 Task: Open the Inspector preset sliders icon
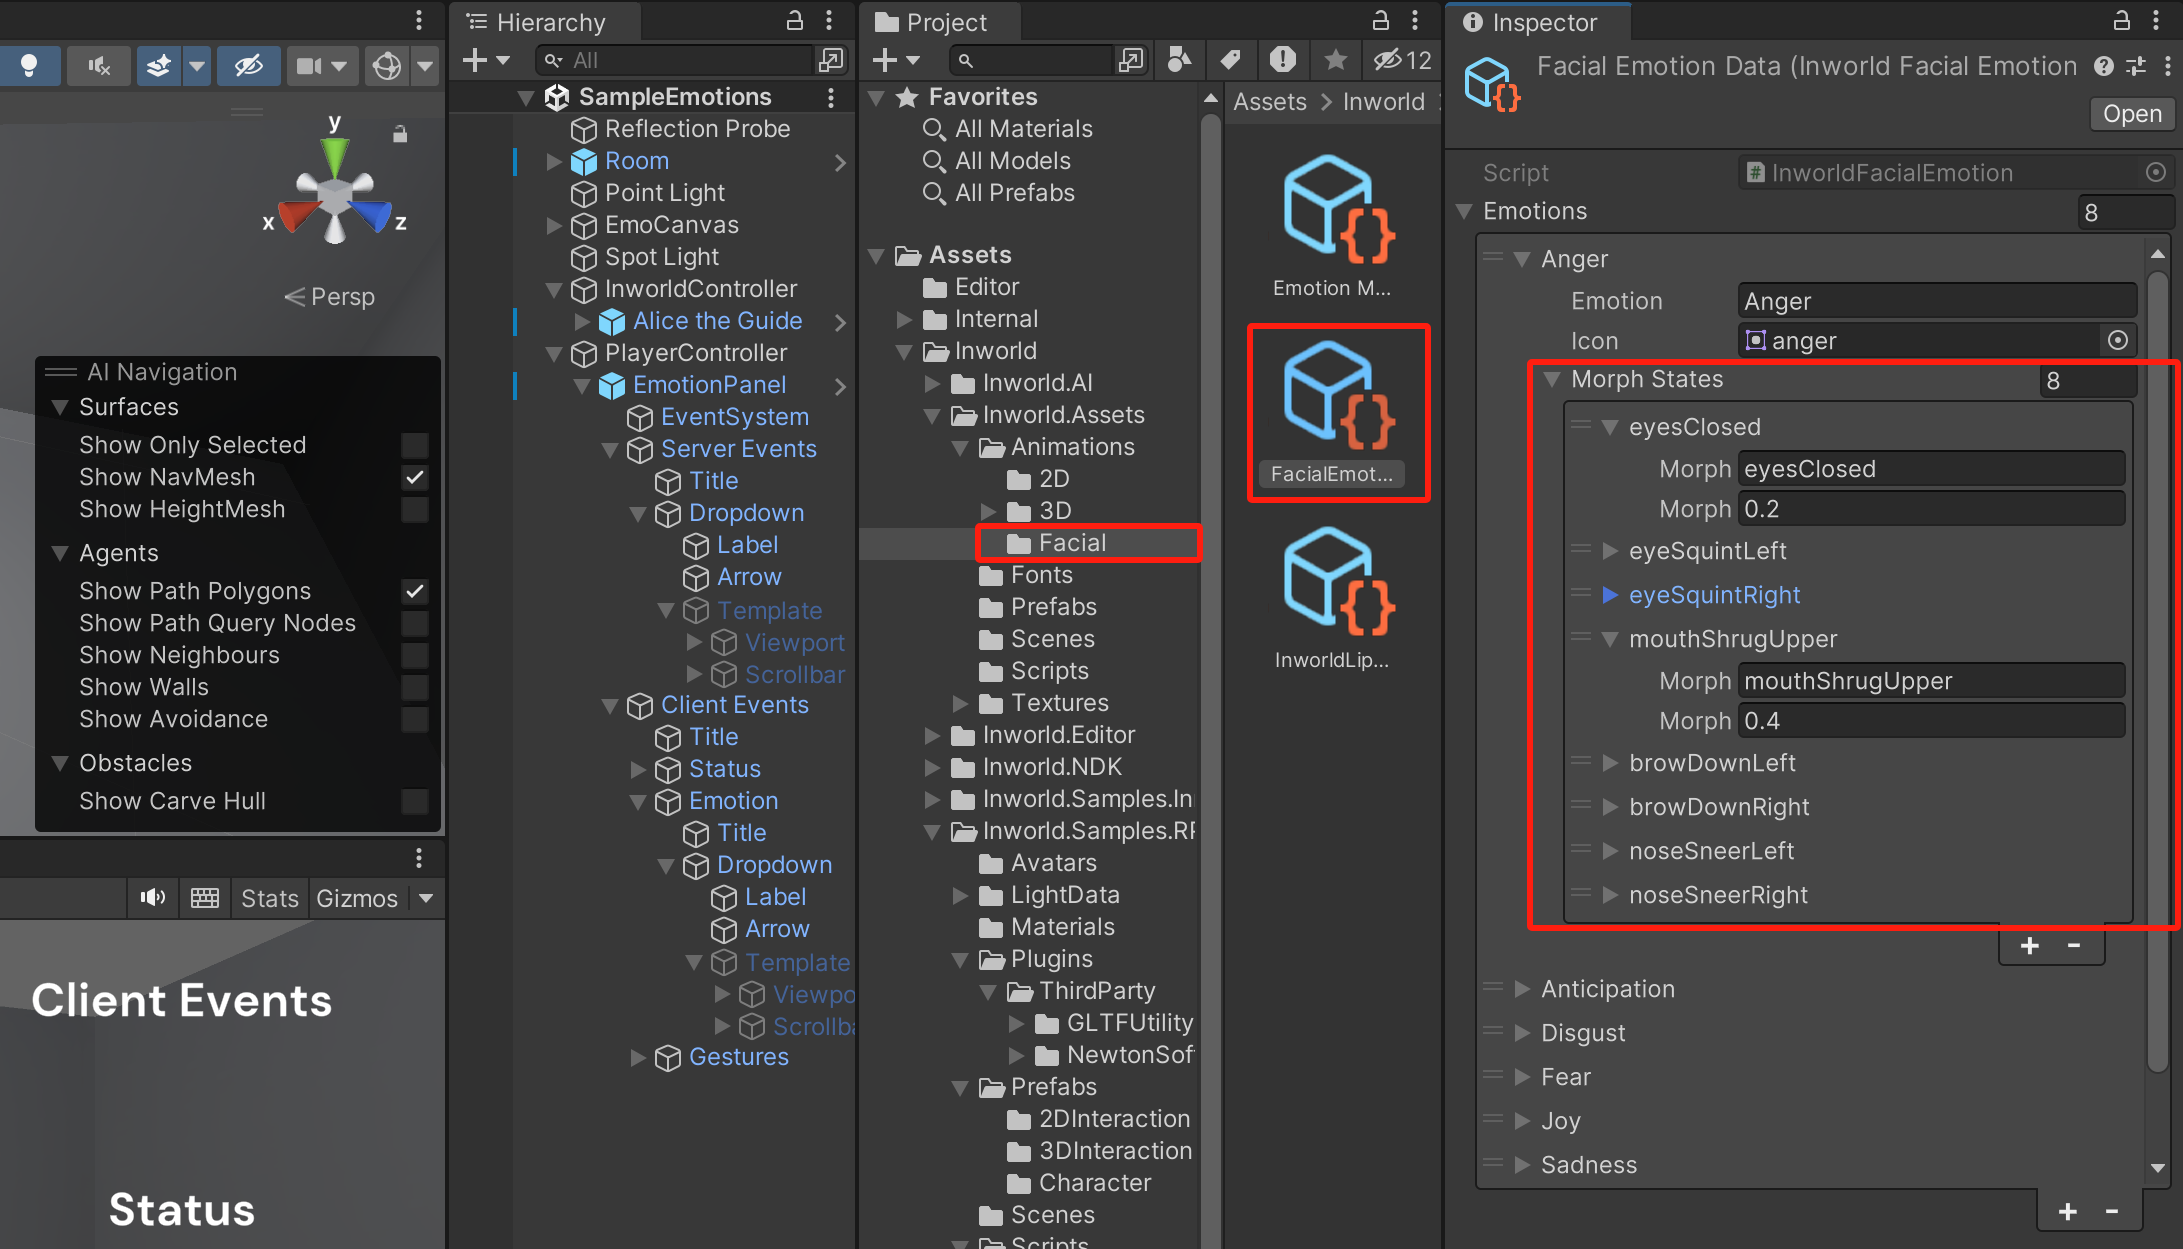2136,66
